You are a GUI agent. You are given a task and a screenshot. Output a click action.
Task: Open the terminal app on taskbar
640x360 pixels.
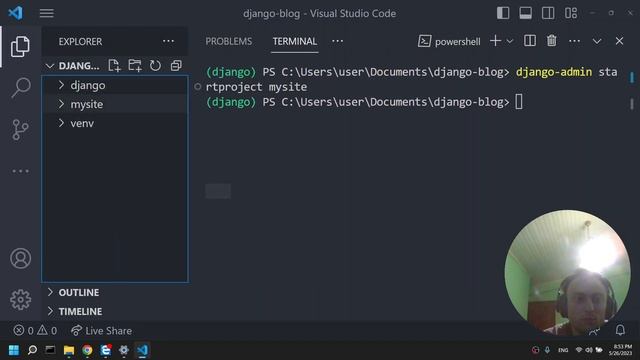pyautogui.click(x=51, y=350)
